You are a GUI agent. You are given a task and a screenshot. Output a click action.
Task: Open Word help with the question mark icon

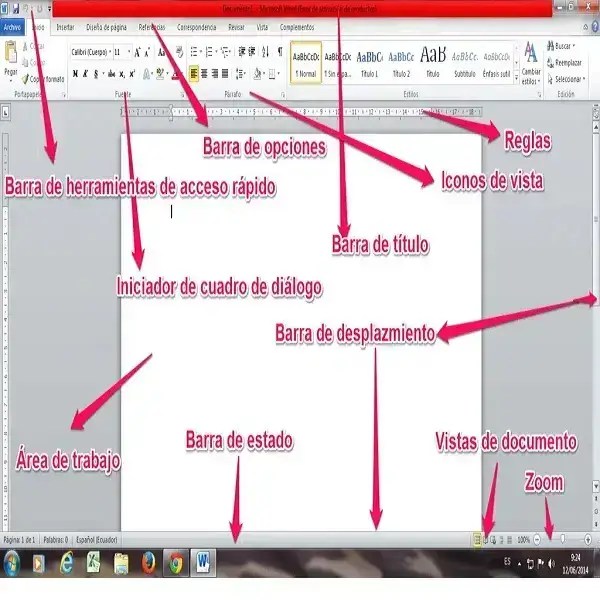click(x=595, y=27)
